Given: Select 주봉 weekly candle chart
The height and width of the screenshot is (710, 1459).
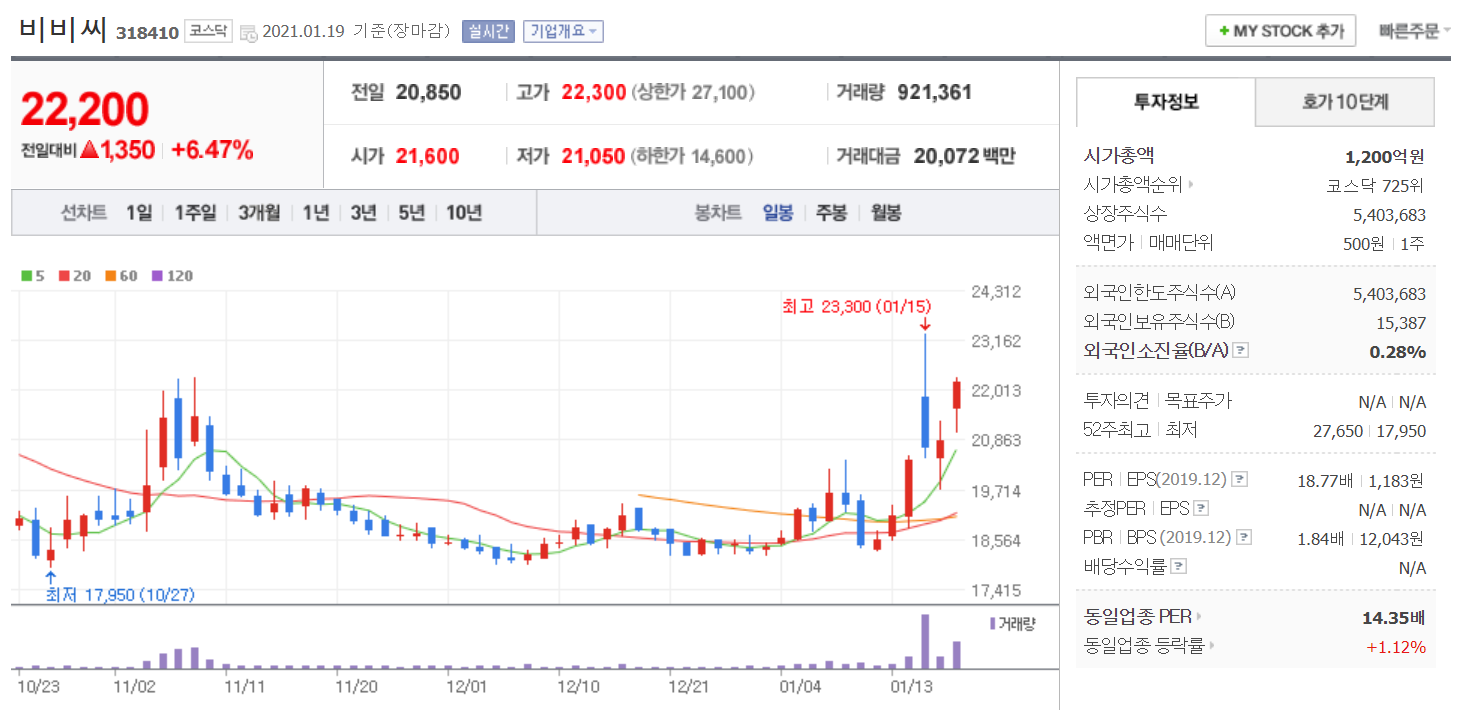Looking at the screenshot, I should point(831,212).
